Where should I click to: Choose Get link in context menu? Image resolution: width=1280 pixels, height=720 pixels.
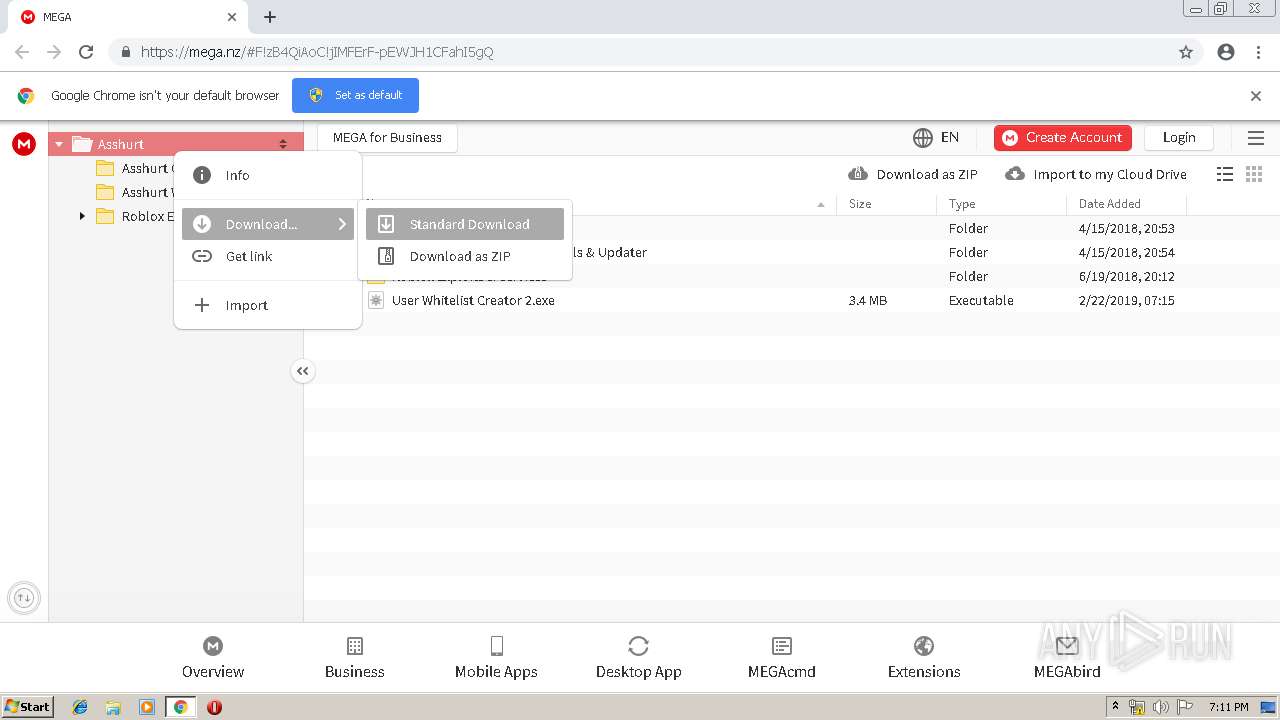tap(268, 256)
